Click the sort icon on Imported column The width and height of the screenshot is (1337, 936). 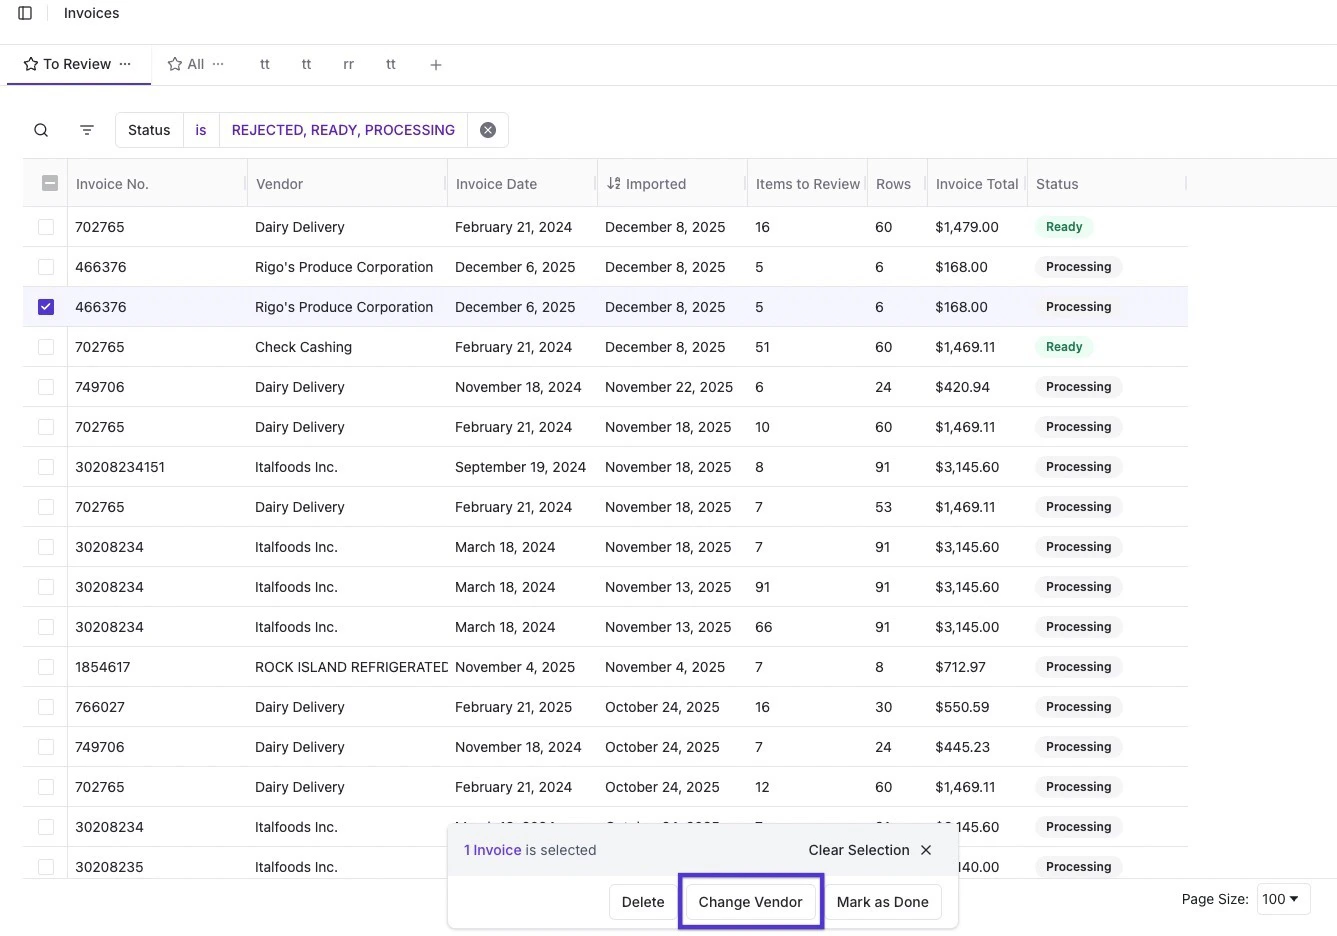click(614, 184)
